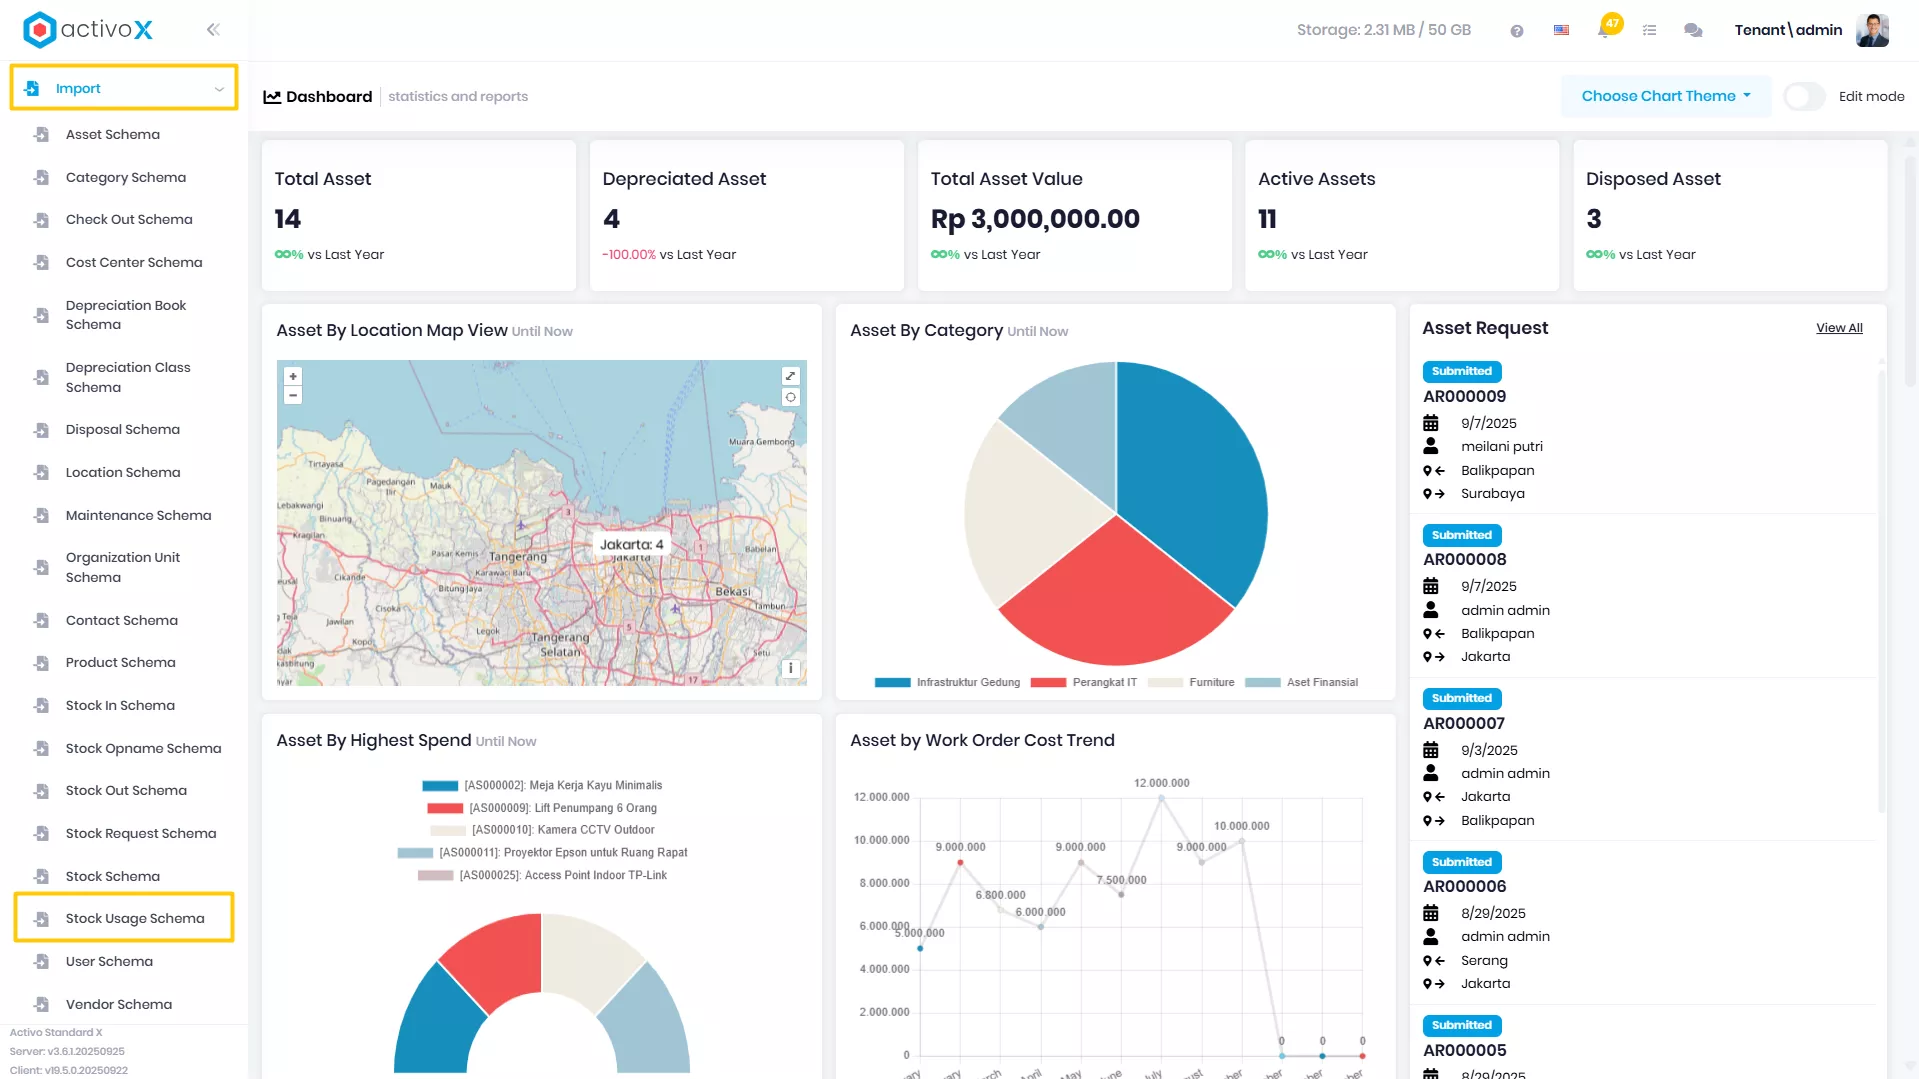Zoom out on the location map

tap(293, 396)
